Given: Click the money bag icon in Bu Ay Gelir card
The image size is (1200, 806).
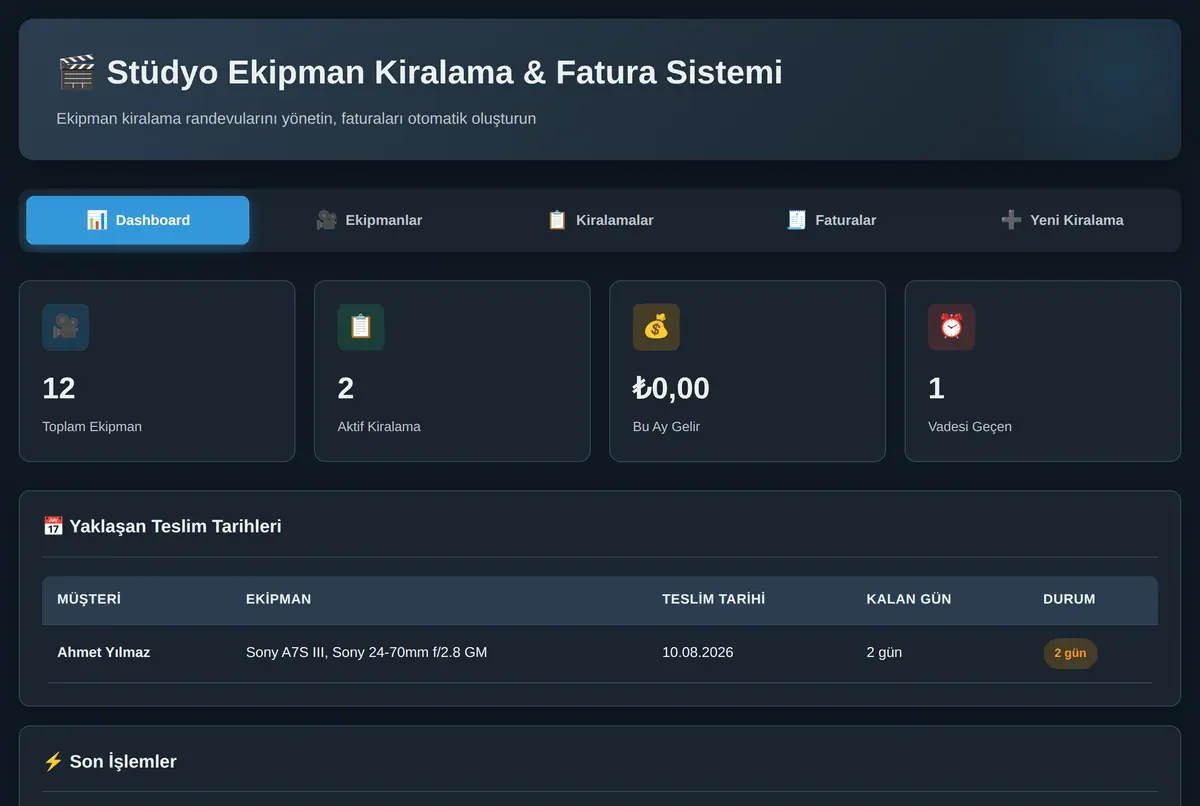Looking at the screenshot, I should 656,327.
